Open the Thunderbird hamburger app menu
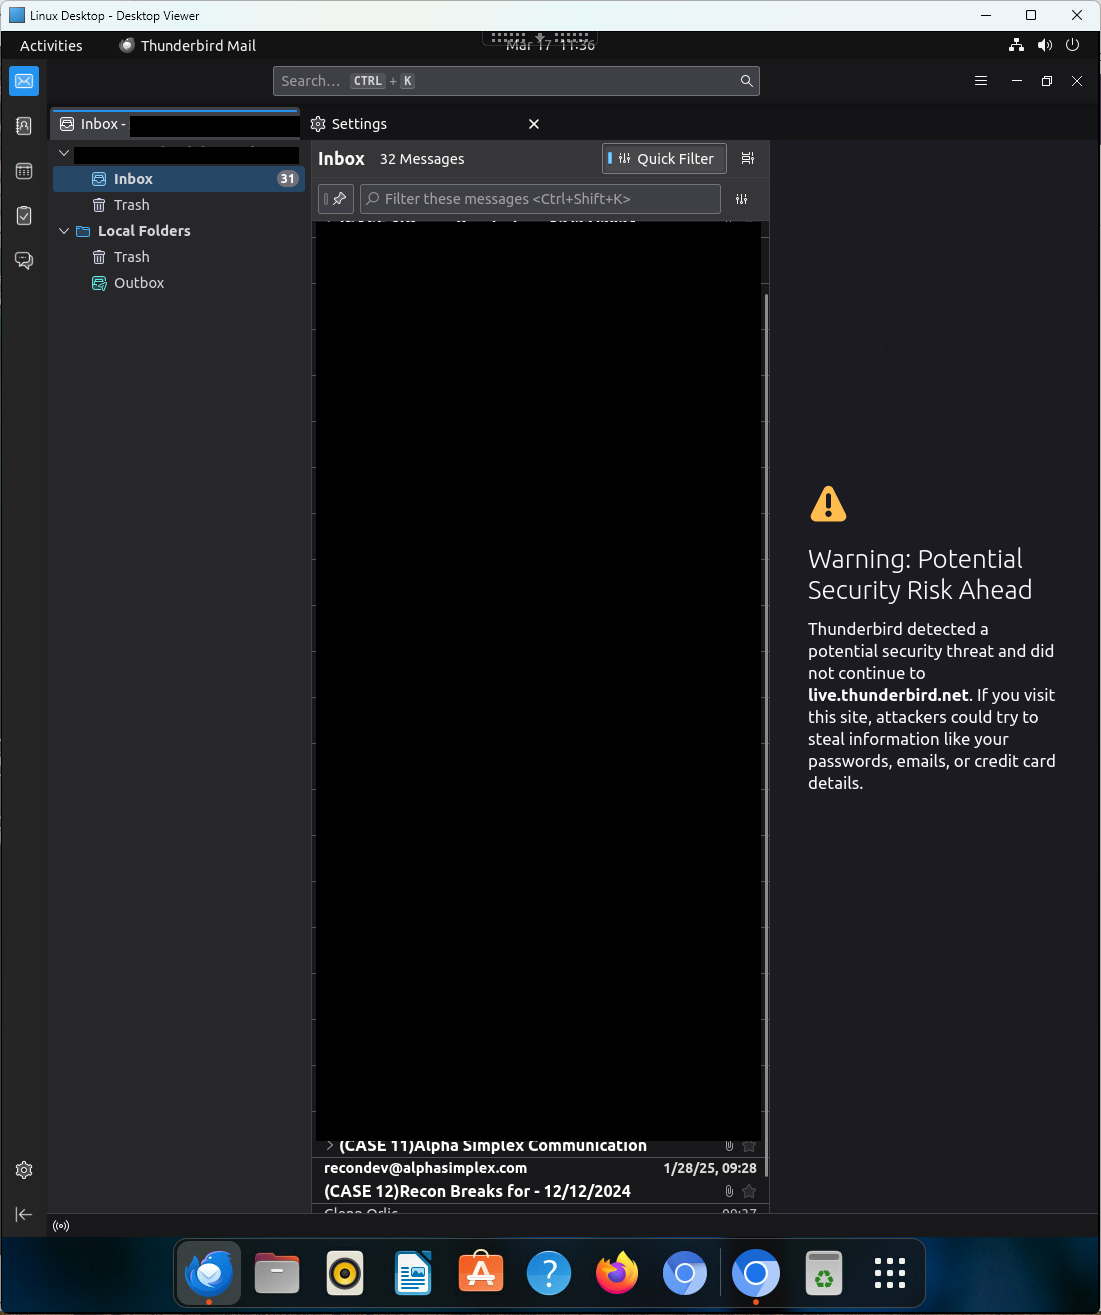1101x1315 pixels. click(980, 81)
